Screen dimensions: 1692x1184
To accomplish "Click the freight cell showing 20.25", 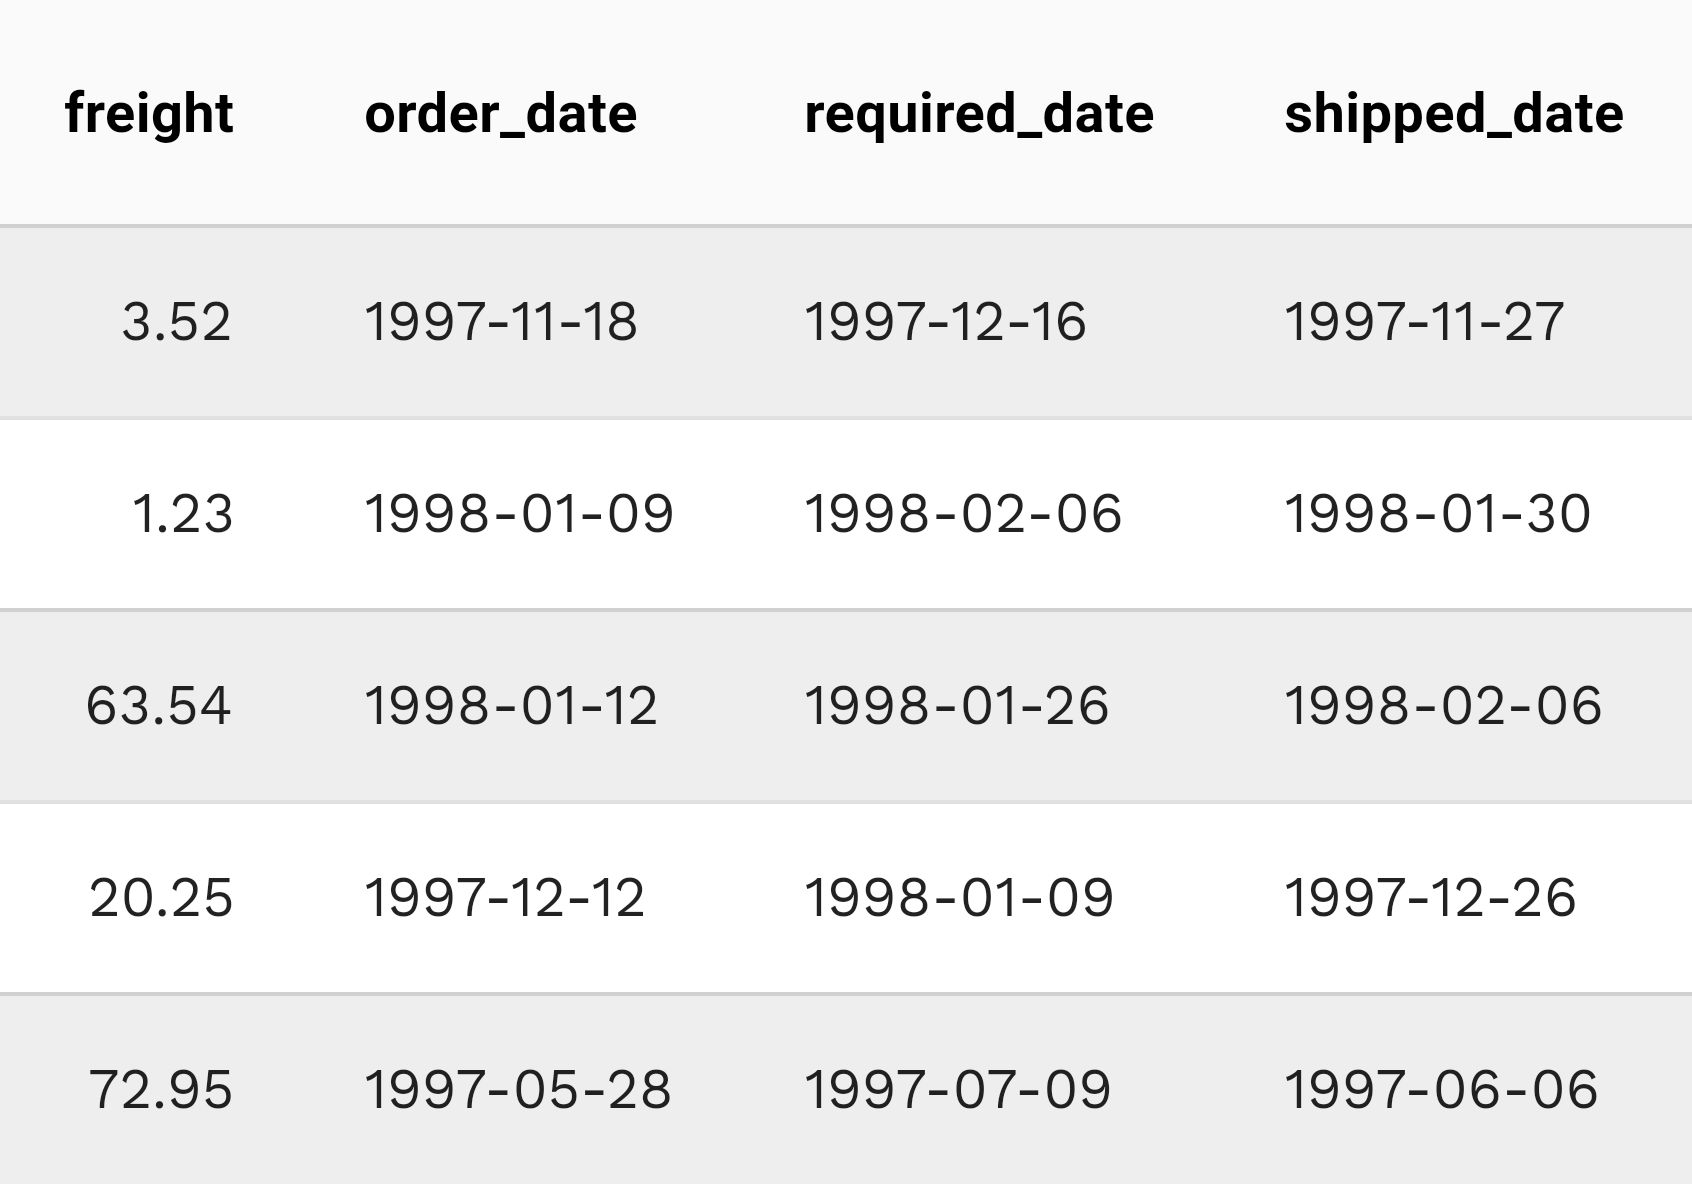I will pyautogui.click(x=161, y=898).
